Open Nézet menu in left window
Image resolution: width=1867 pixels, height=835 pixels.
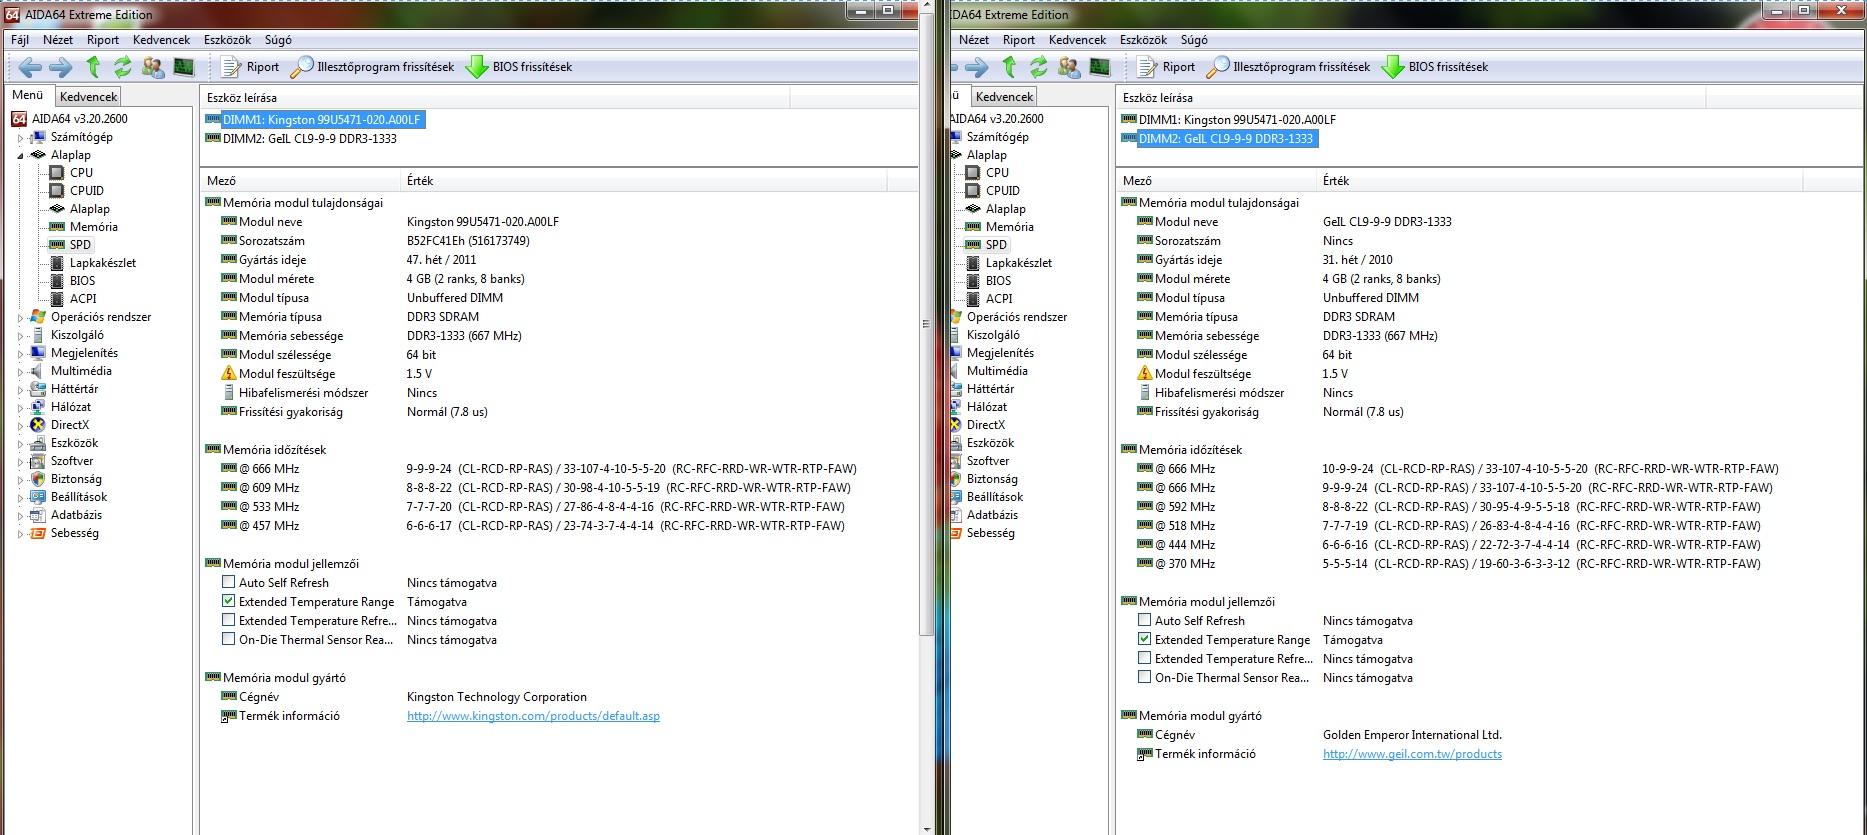coord(58,40)
